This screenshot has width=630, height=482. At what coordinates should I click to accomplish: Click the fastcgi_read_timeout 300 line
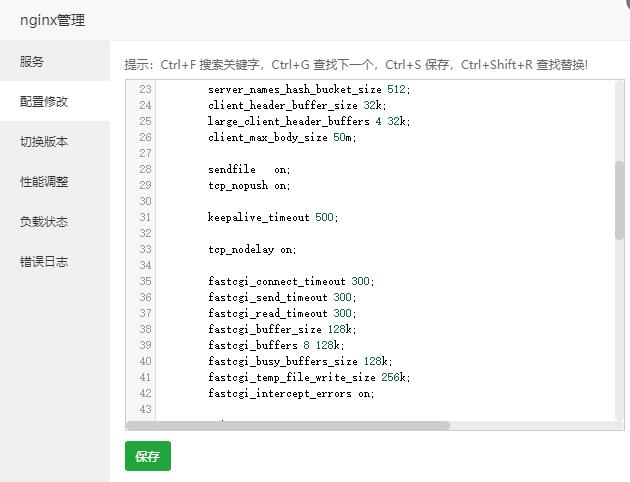(282, 313)
